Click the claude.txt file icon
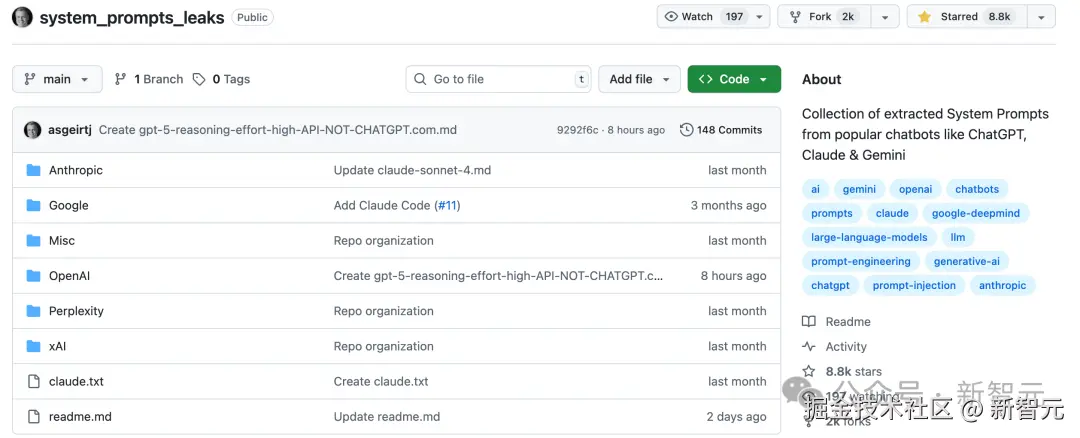The height and width of the screenshot is (438, 1080). tap(33, 381)
